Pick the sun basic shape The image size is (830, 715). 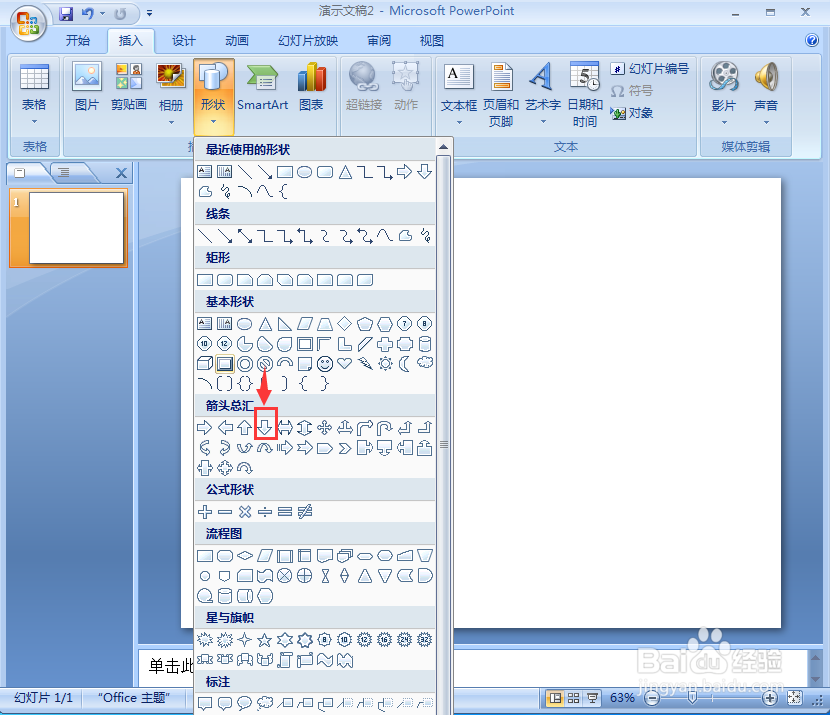click(385, 364)
